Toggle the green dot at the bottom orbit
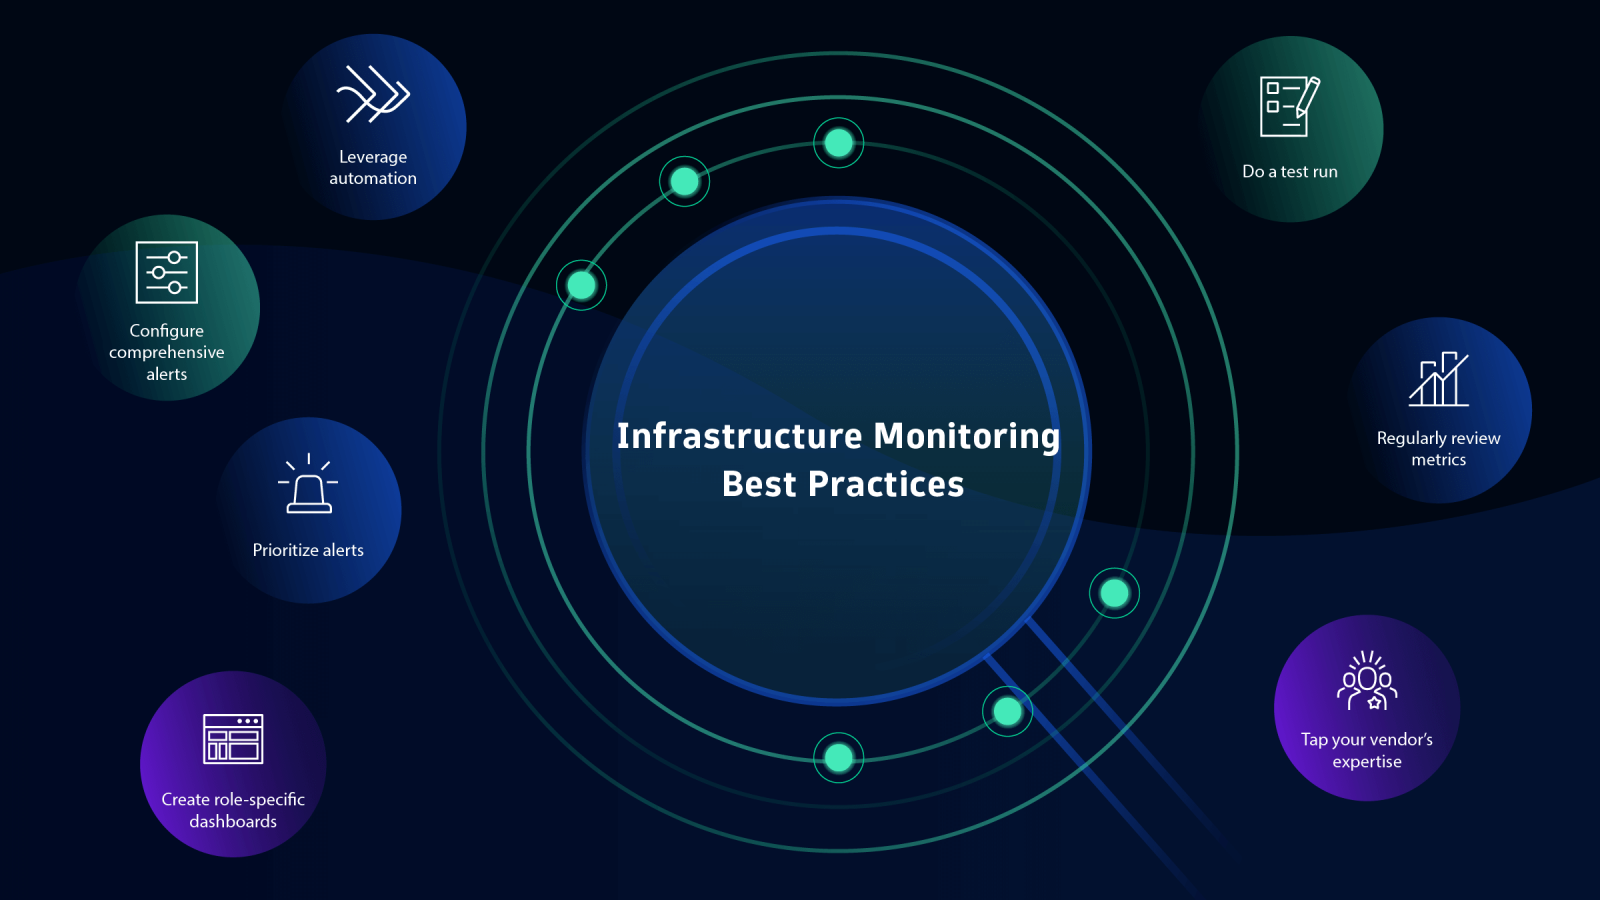Image resolution: width=1600 pixels, height=900 pixels. pyautogui.click(x=838, y=758)
